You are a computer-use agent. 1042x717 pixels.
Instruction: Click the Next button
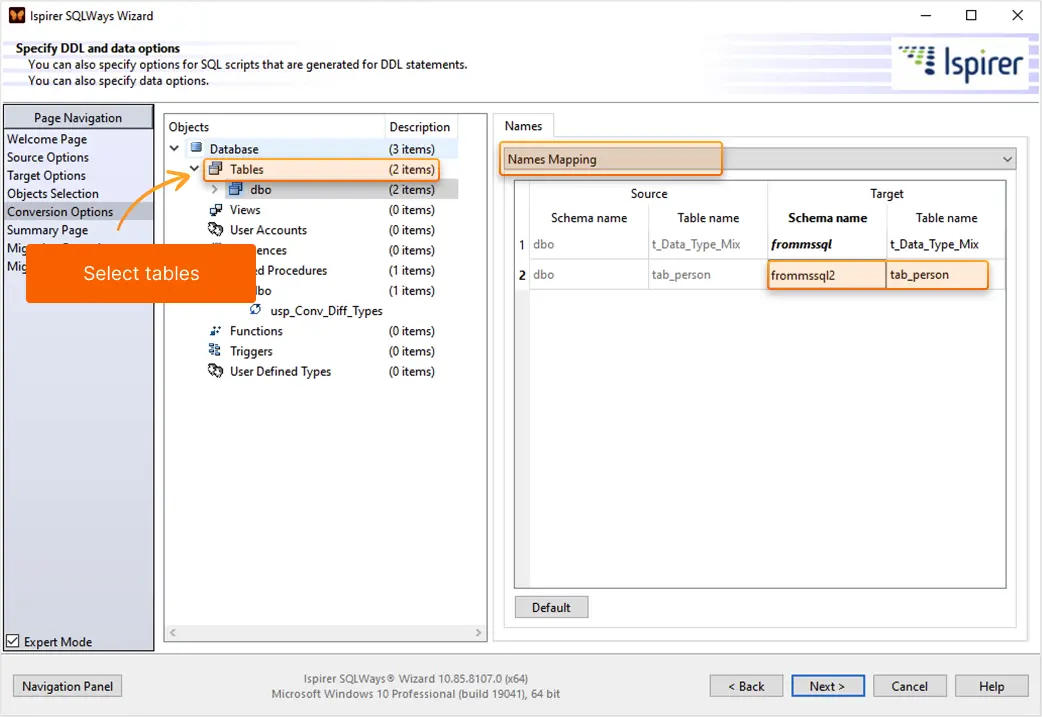827,686
